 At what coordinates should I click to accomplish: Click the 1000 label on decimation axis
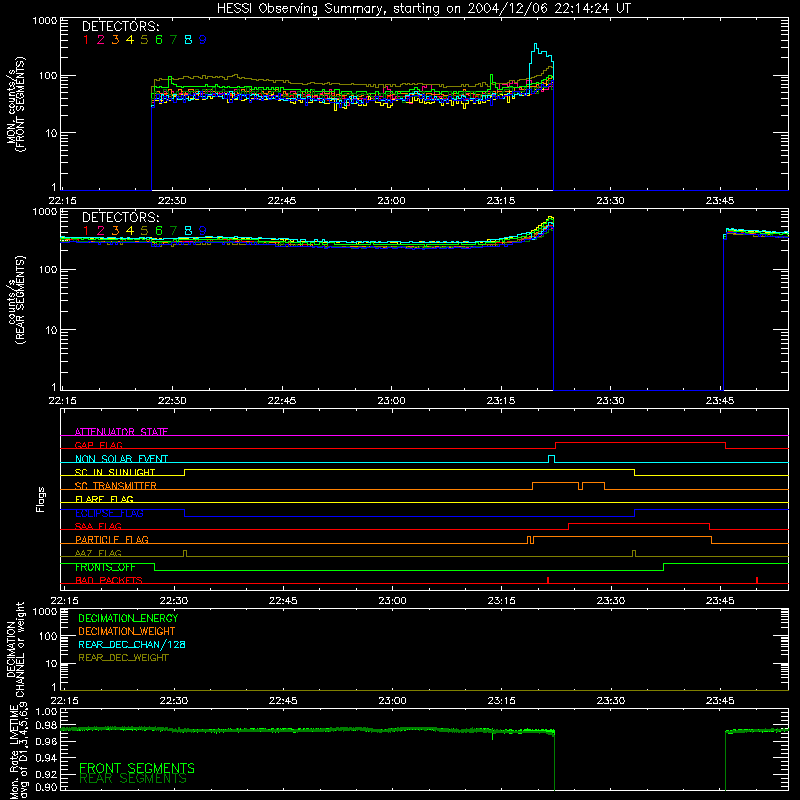pyautogui.click(x=45, y=611)
